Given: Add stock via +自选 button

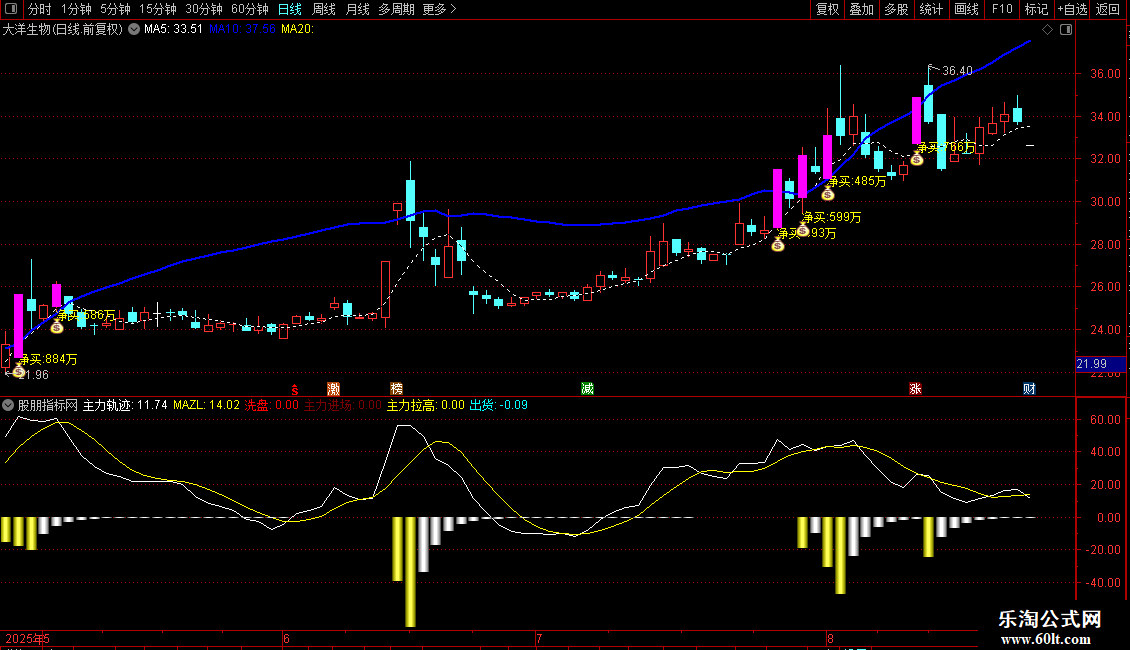Looking at the screenshot, I should click(1072, 9).
